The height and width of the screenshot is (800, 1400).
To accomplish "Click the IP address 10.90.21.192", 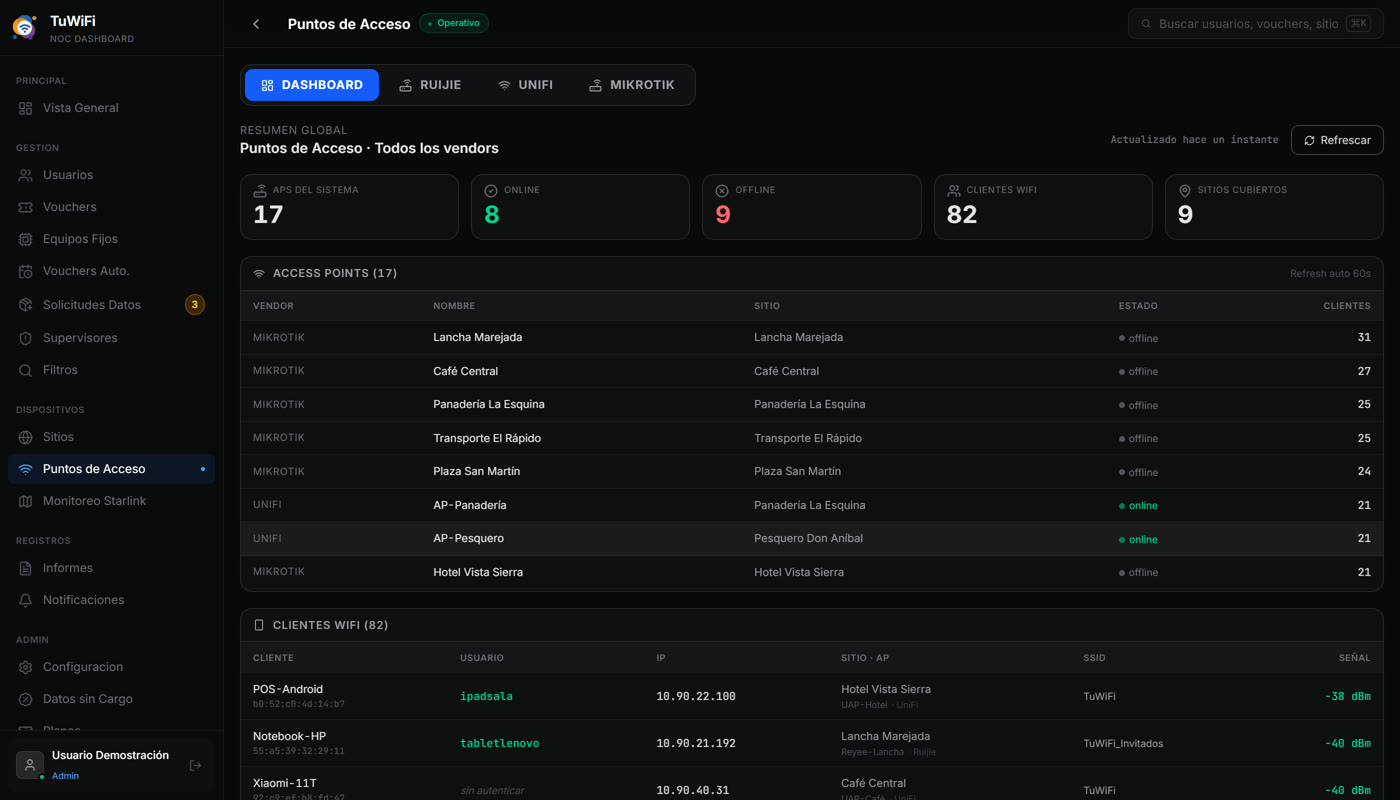I will tap(696, 743).
